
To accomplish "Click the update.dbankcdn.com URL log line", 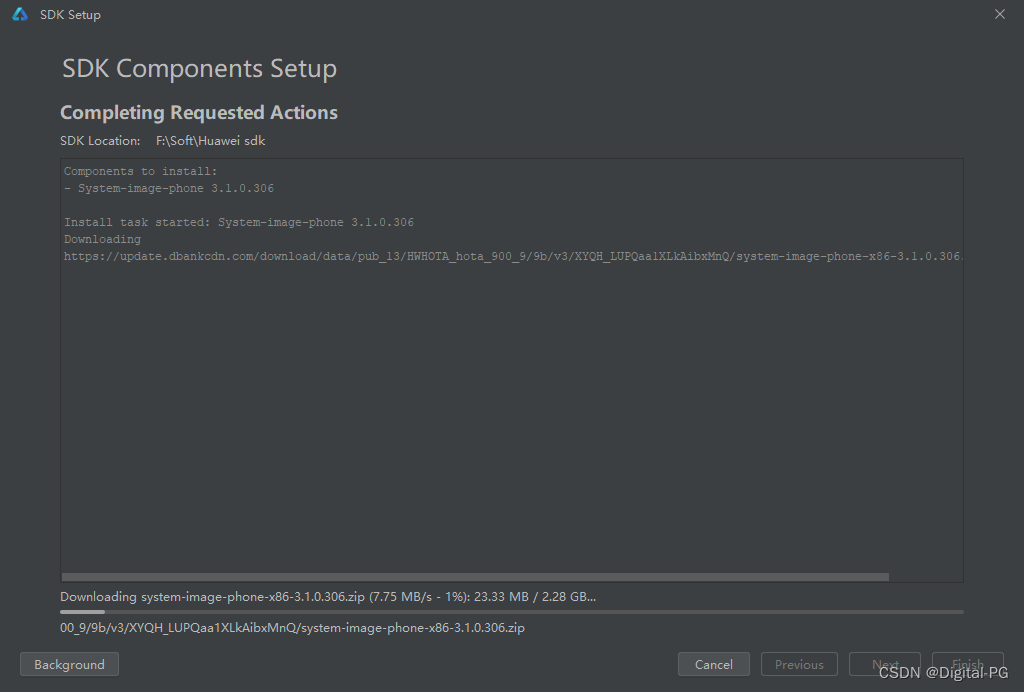I will click(512, 256).
